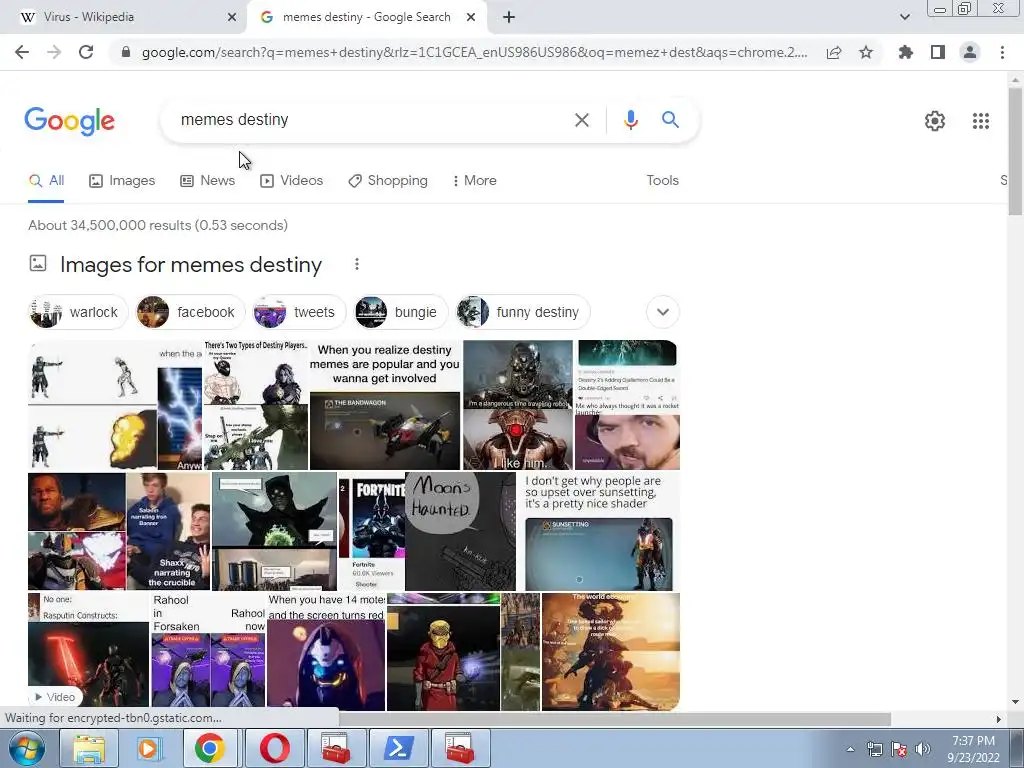
Task: Filter images by the bungie chip
Action: click(400, 312)
